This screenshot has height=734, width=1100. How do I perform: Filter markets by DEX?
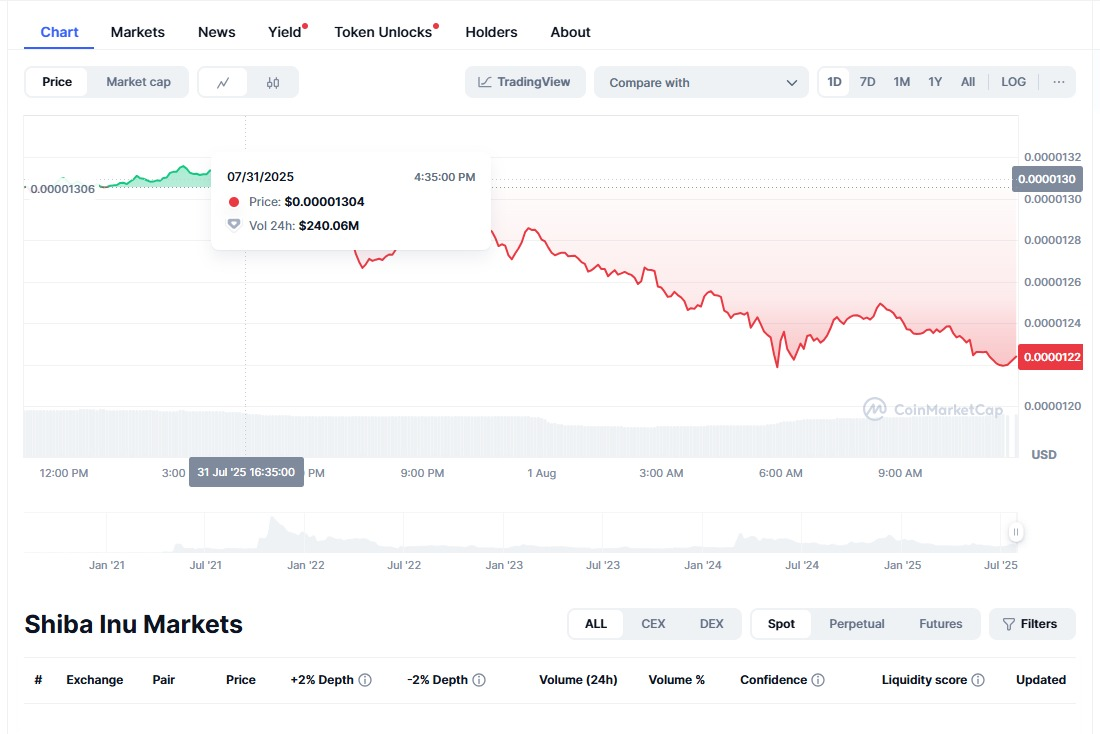[711, 624]
